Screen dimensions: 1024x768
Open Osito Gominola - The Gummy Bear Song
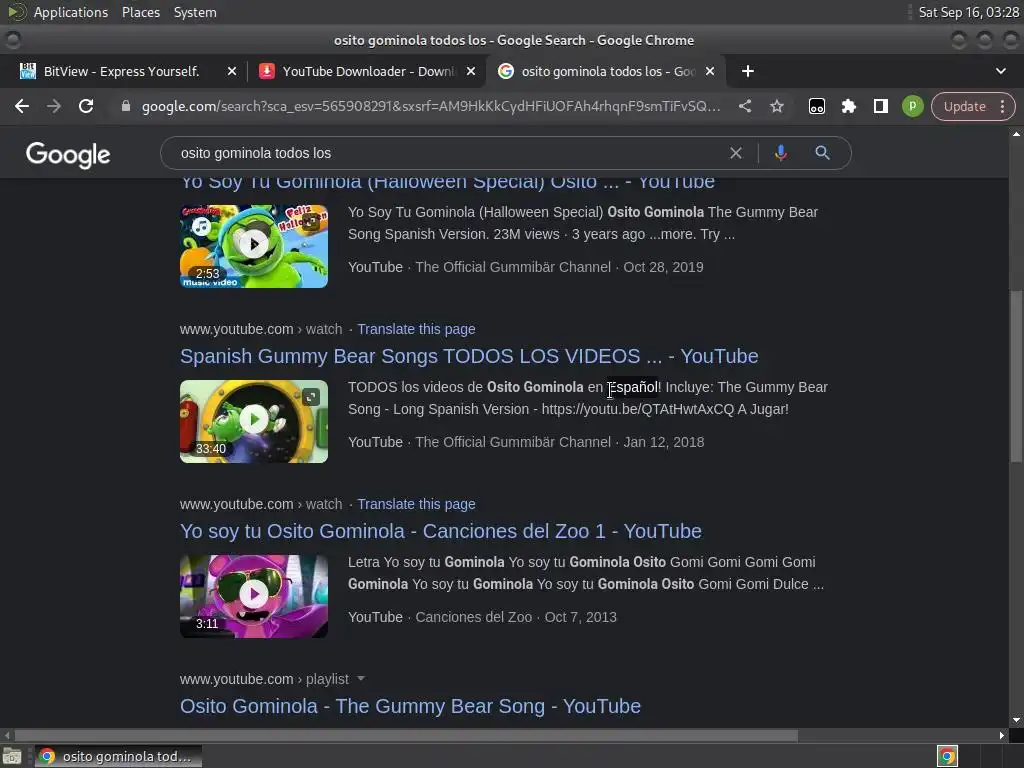pyautogui.click(x=410, y=706)
